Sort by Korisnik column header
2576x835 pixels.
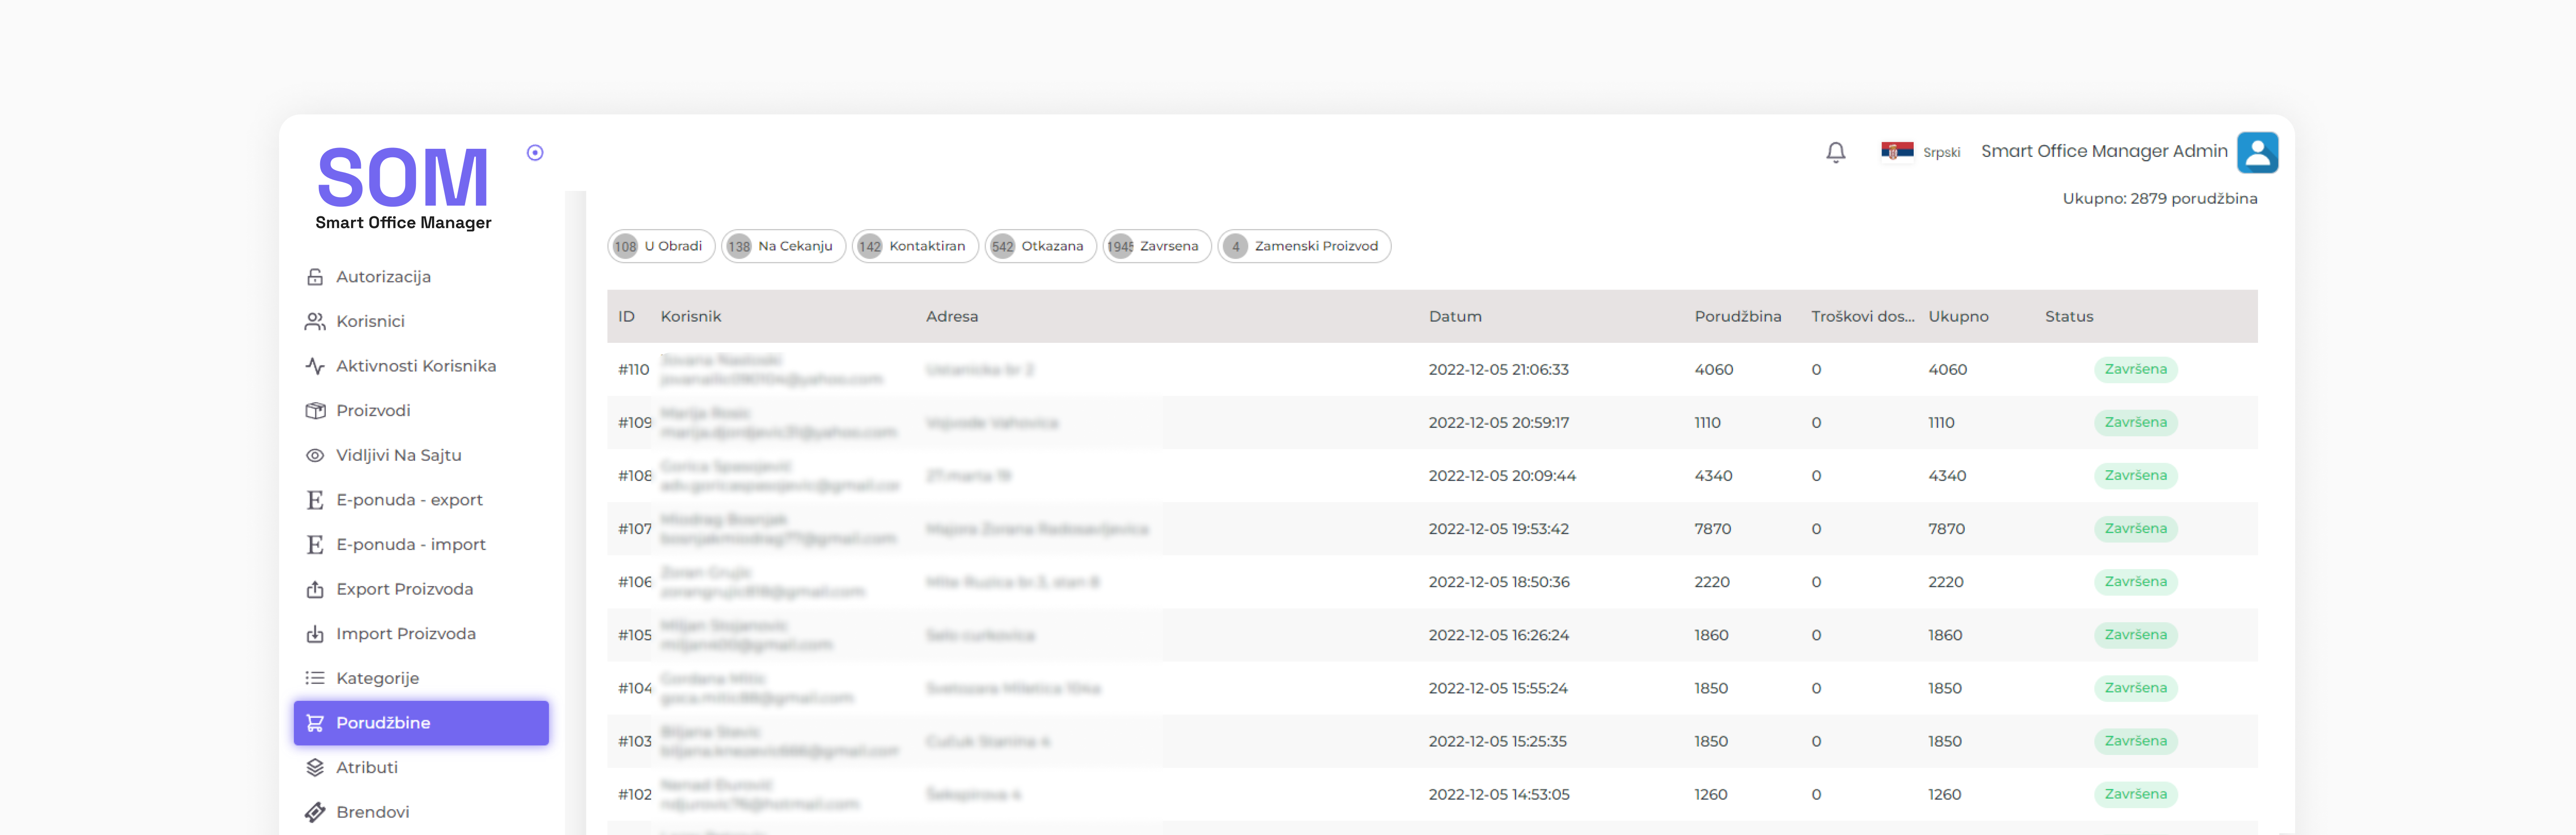pos(691,317)
